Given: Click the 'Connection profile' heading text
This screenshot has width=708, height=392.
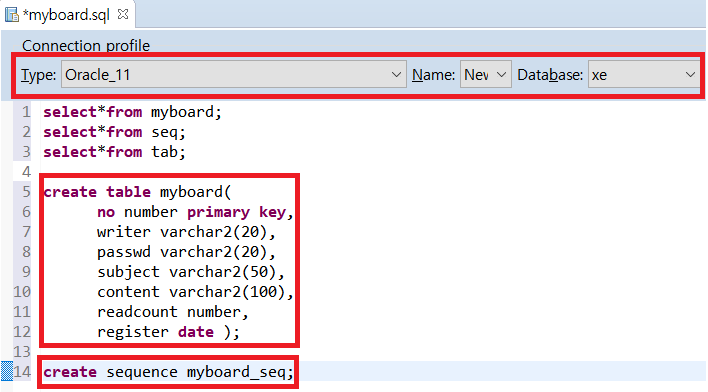Looking at the screenshot, I should [86, 46].
